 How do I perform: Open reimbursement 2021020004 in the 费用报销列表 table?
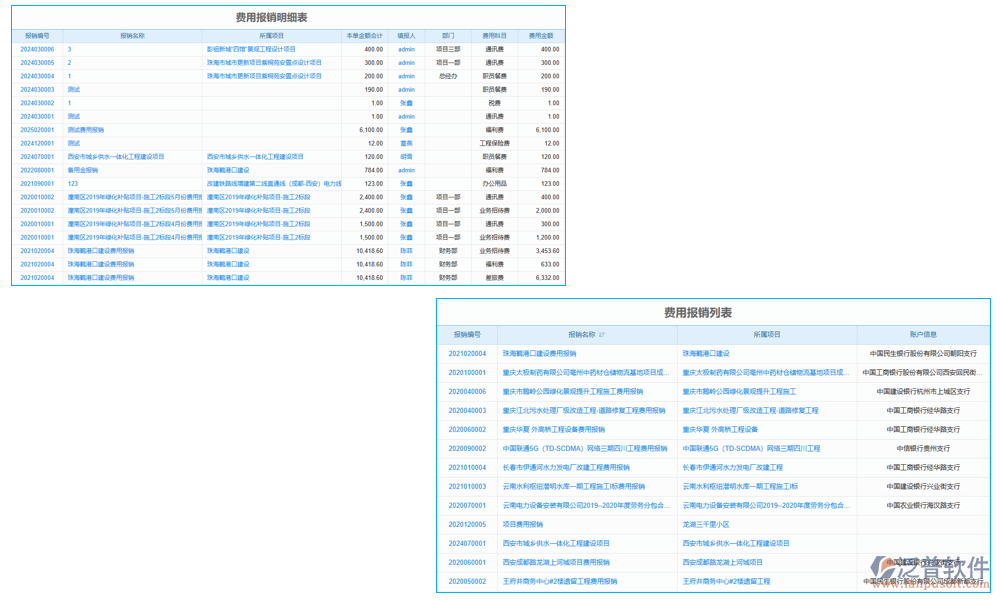(x=467, y=354)
